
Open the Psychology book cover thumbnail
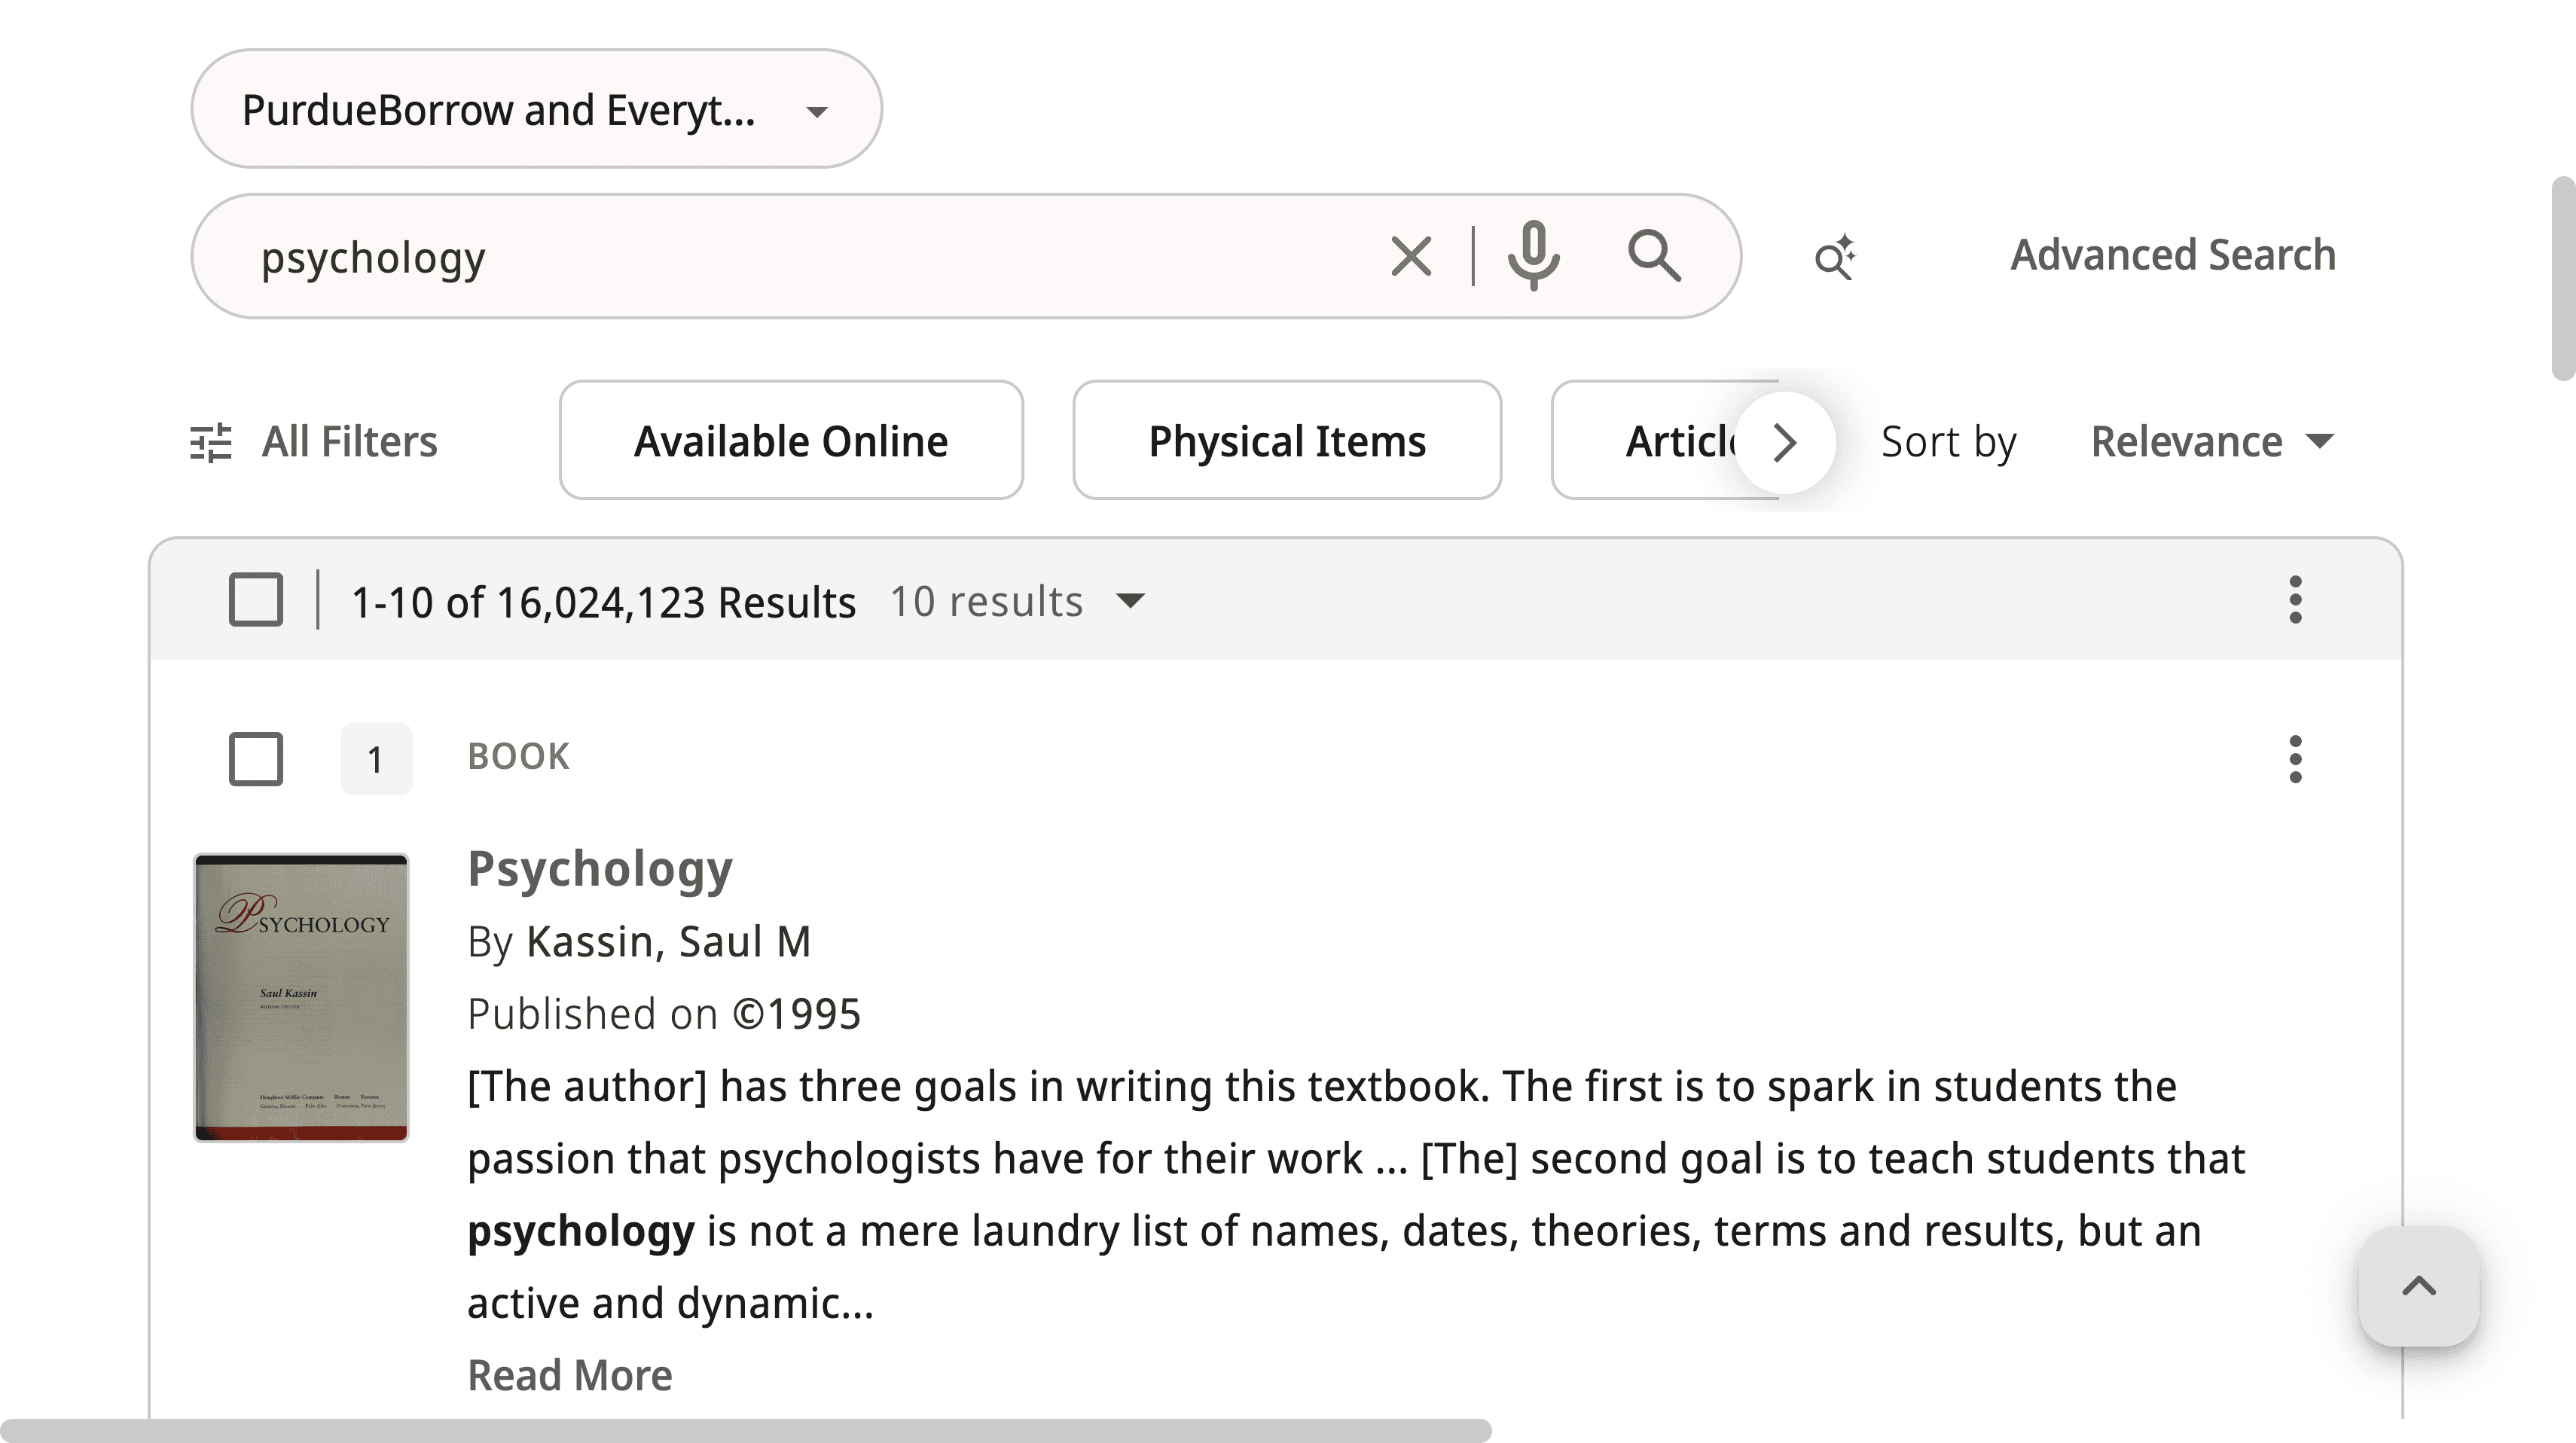pos(301,997)
